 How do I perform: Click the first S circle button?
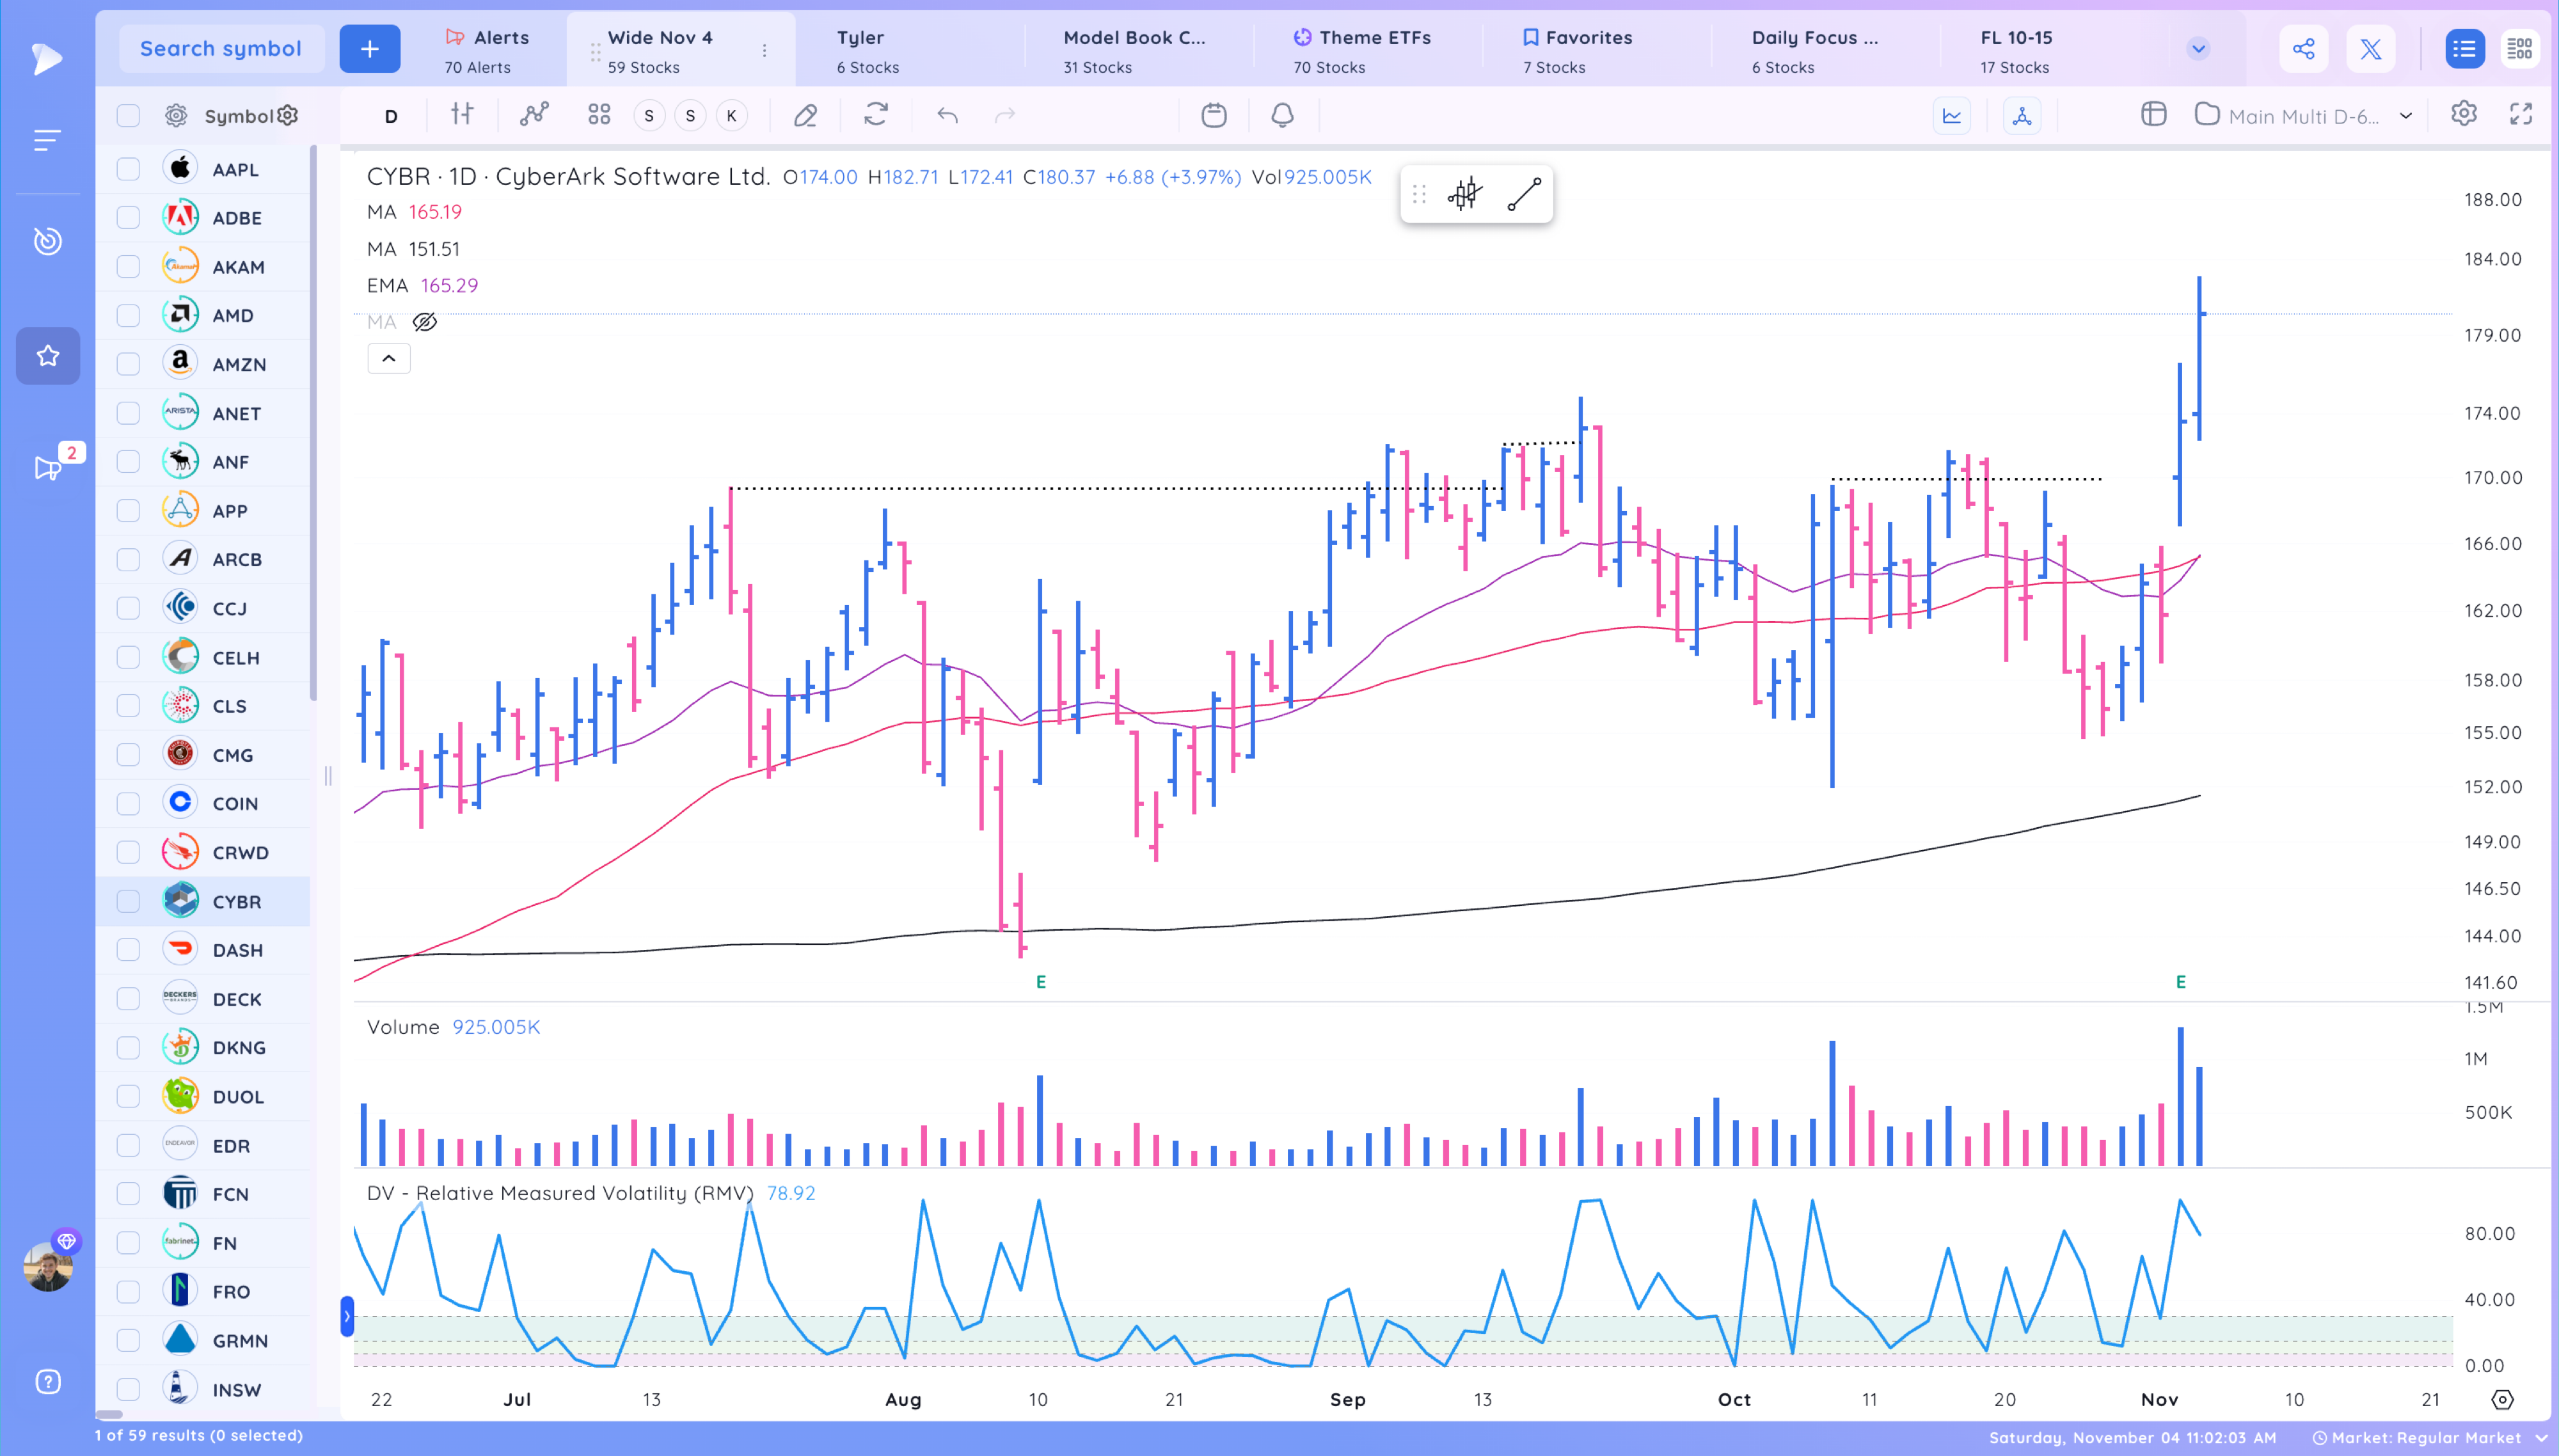coord(649,116)
